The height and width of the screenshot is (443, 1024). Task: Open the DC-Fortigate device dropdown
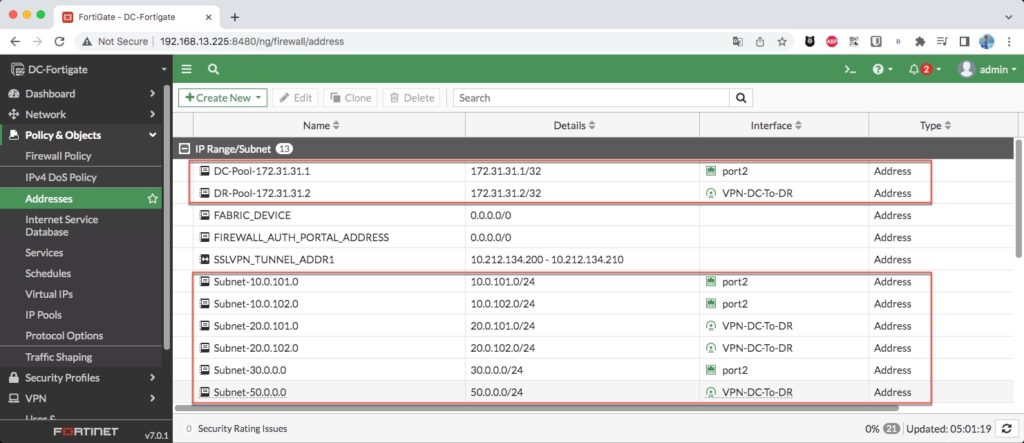pos(164,69)
